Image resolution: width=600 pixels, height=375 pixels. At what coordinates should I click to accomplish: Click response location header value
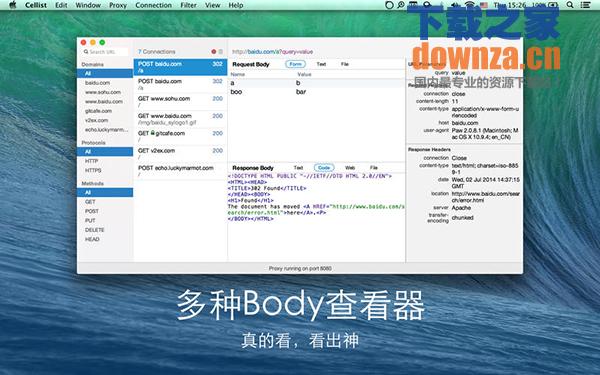click(x=486, y=197)
